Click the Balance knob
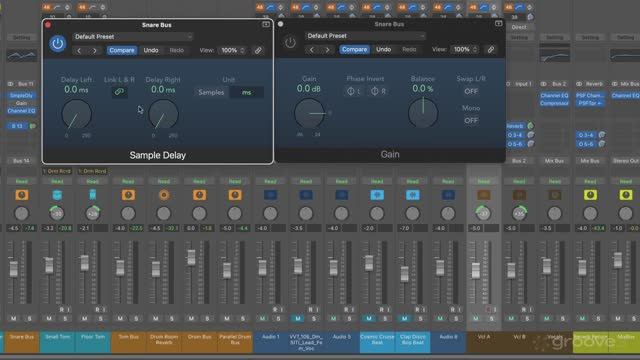The image size is (640, 360). click(x=423, y=113)
